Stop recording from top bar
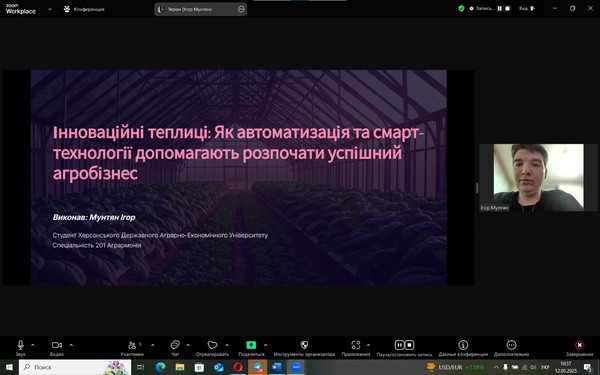Screen dimensions: 600x375 tap(508, 8)
